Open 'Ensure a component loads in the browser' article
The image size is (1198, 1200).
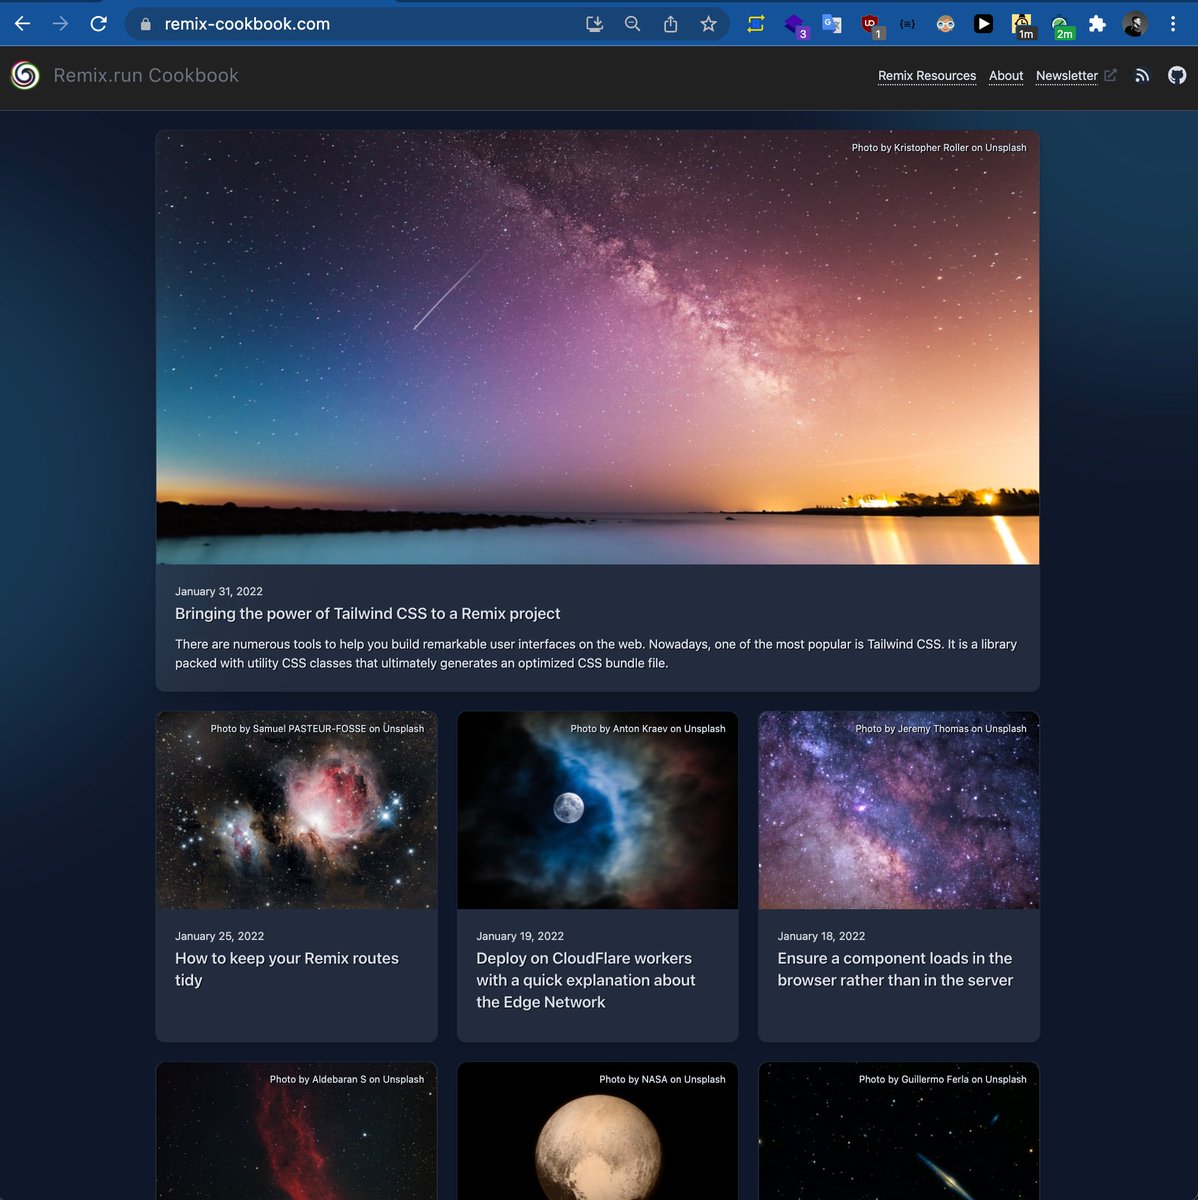click(895, 969)
